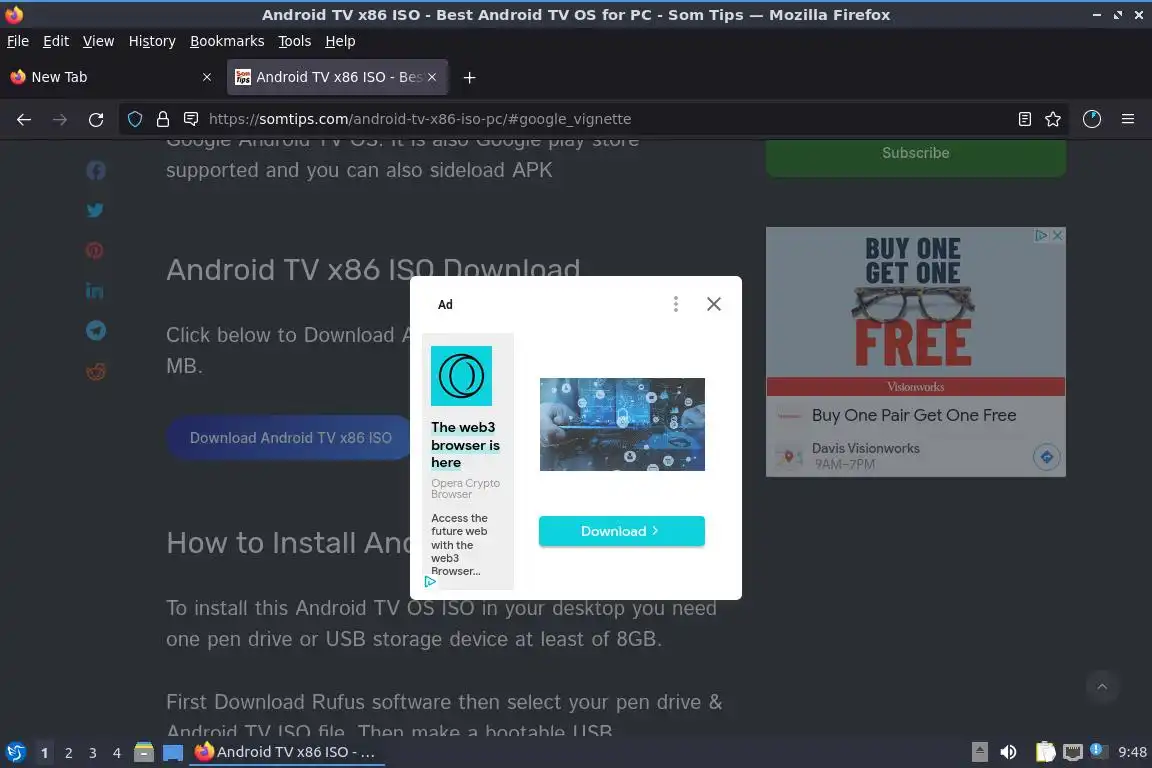Dismiss the ad popup with X
The width and height of the screenshot is (1152, 768).
713,304
